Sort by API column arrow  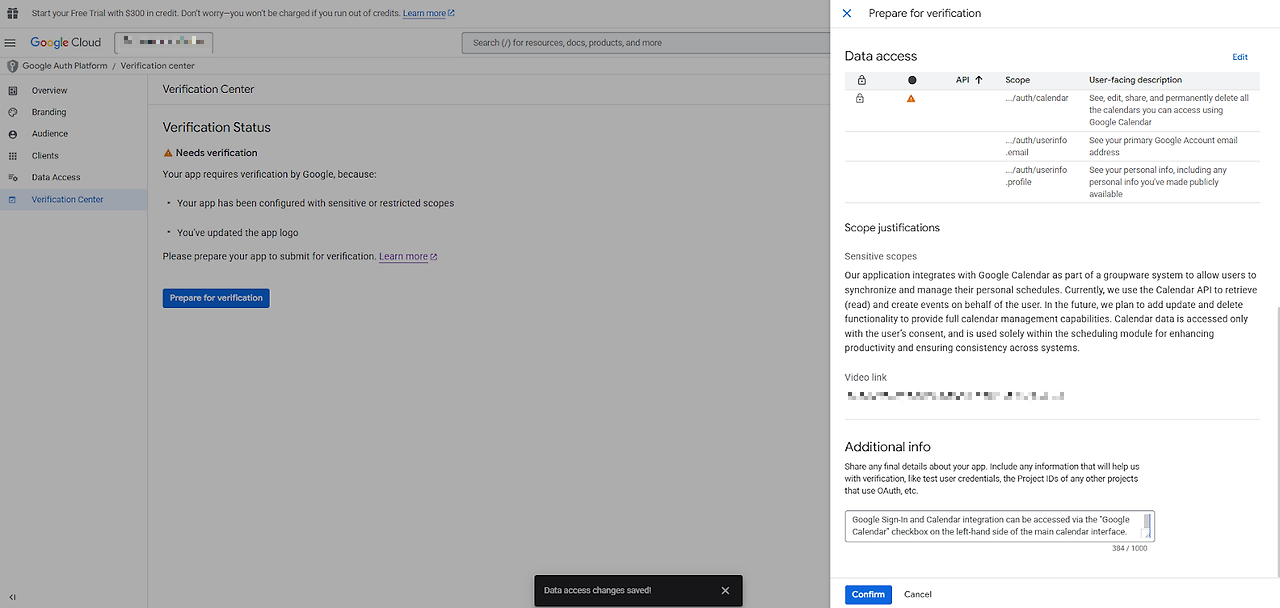979,80
